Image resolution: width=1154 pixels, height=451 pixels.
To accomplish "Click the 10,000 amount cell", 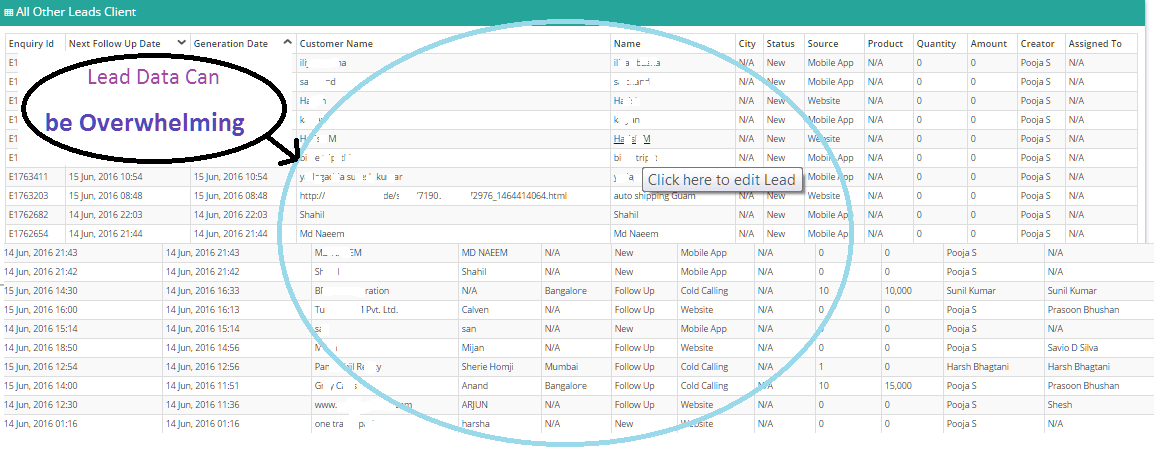I will coord(899,291).
